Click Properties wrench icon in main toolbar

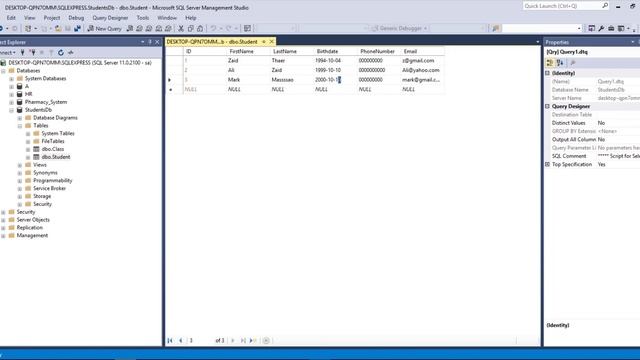pos(601,28)
